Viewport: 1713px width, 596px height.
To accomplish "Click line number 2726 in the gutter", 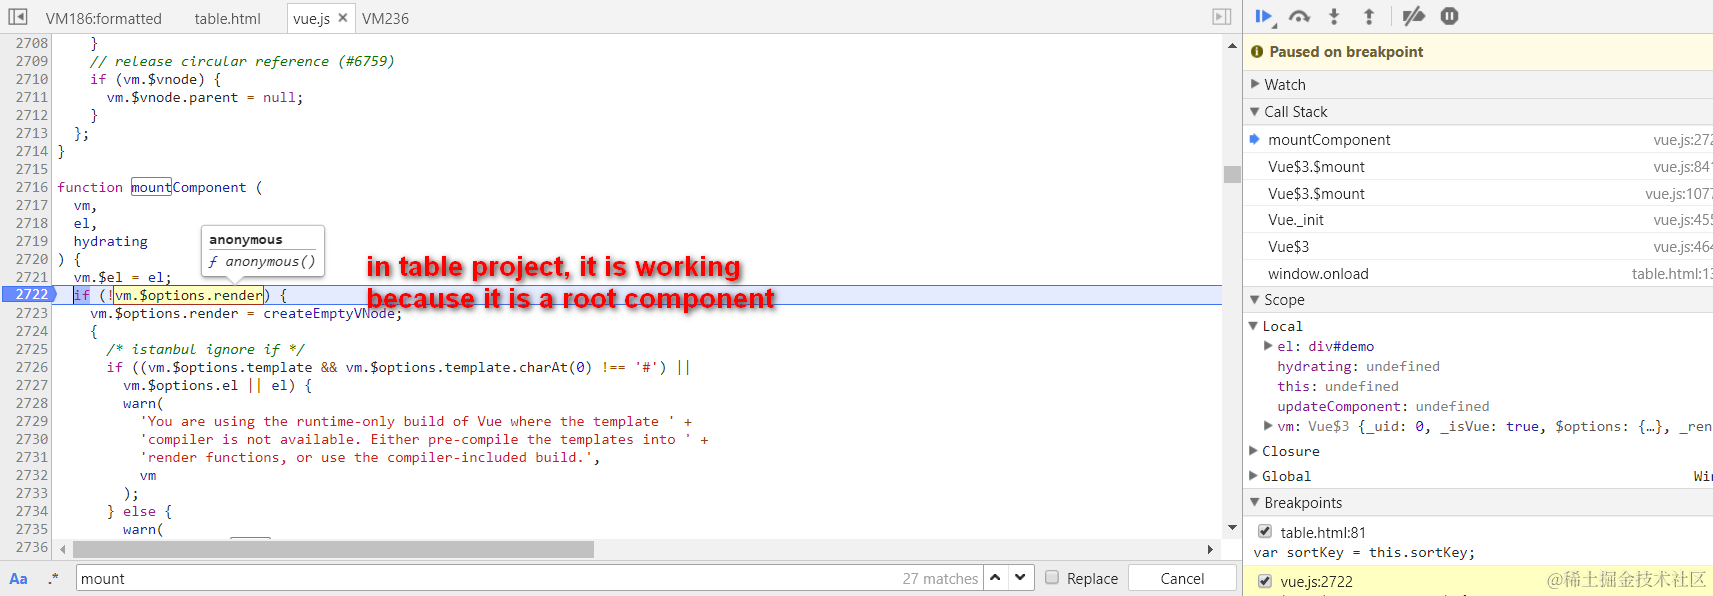I will (x=31, y=367).
